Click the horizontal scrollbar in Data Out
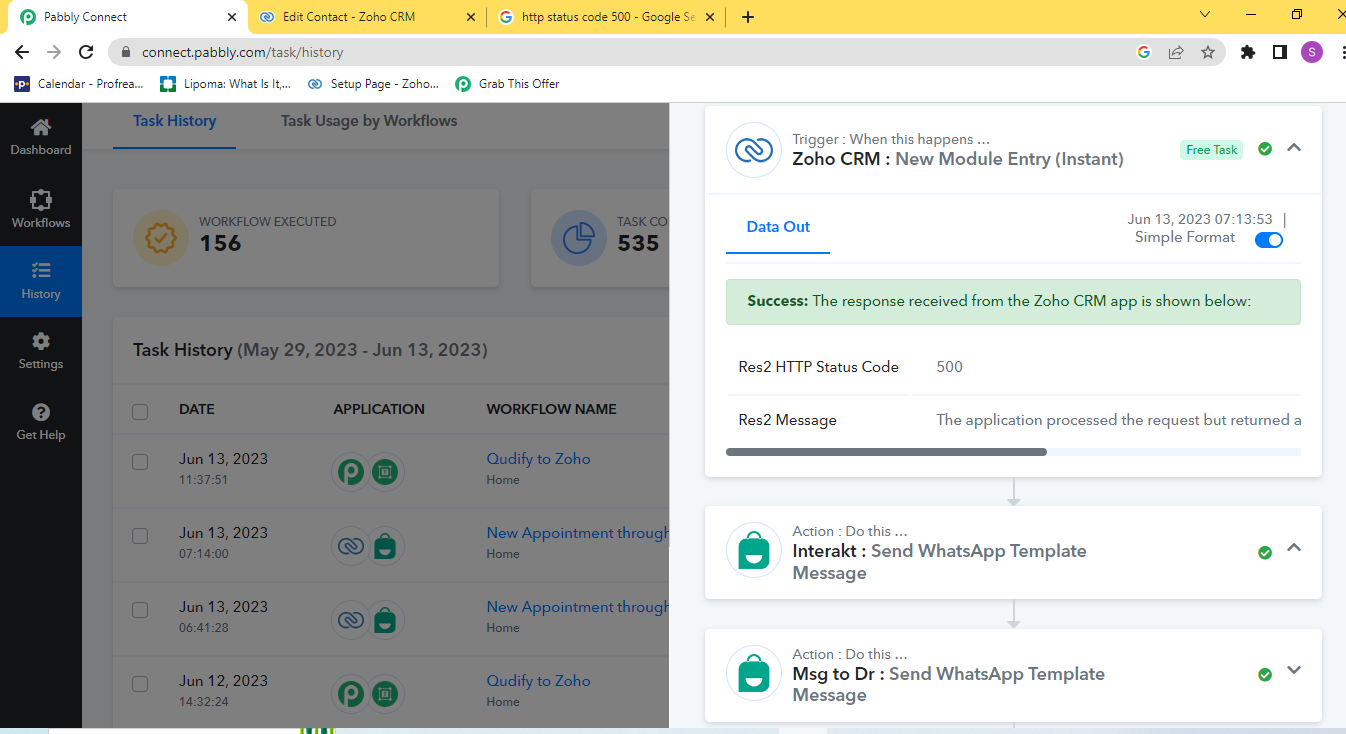 coord(886,452)
